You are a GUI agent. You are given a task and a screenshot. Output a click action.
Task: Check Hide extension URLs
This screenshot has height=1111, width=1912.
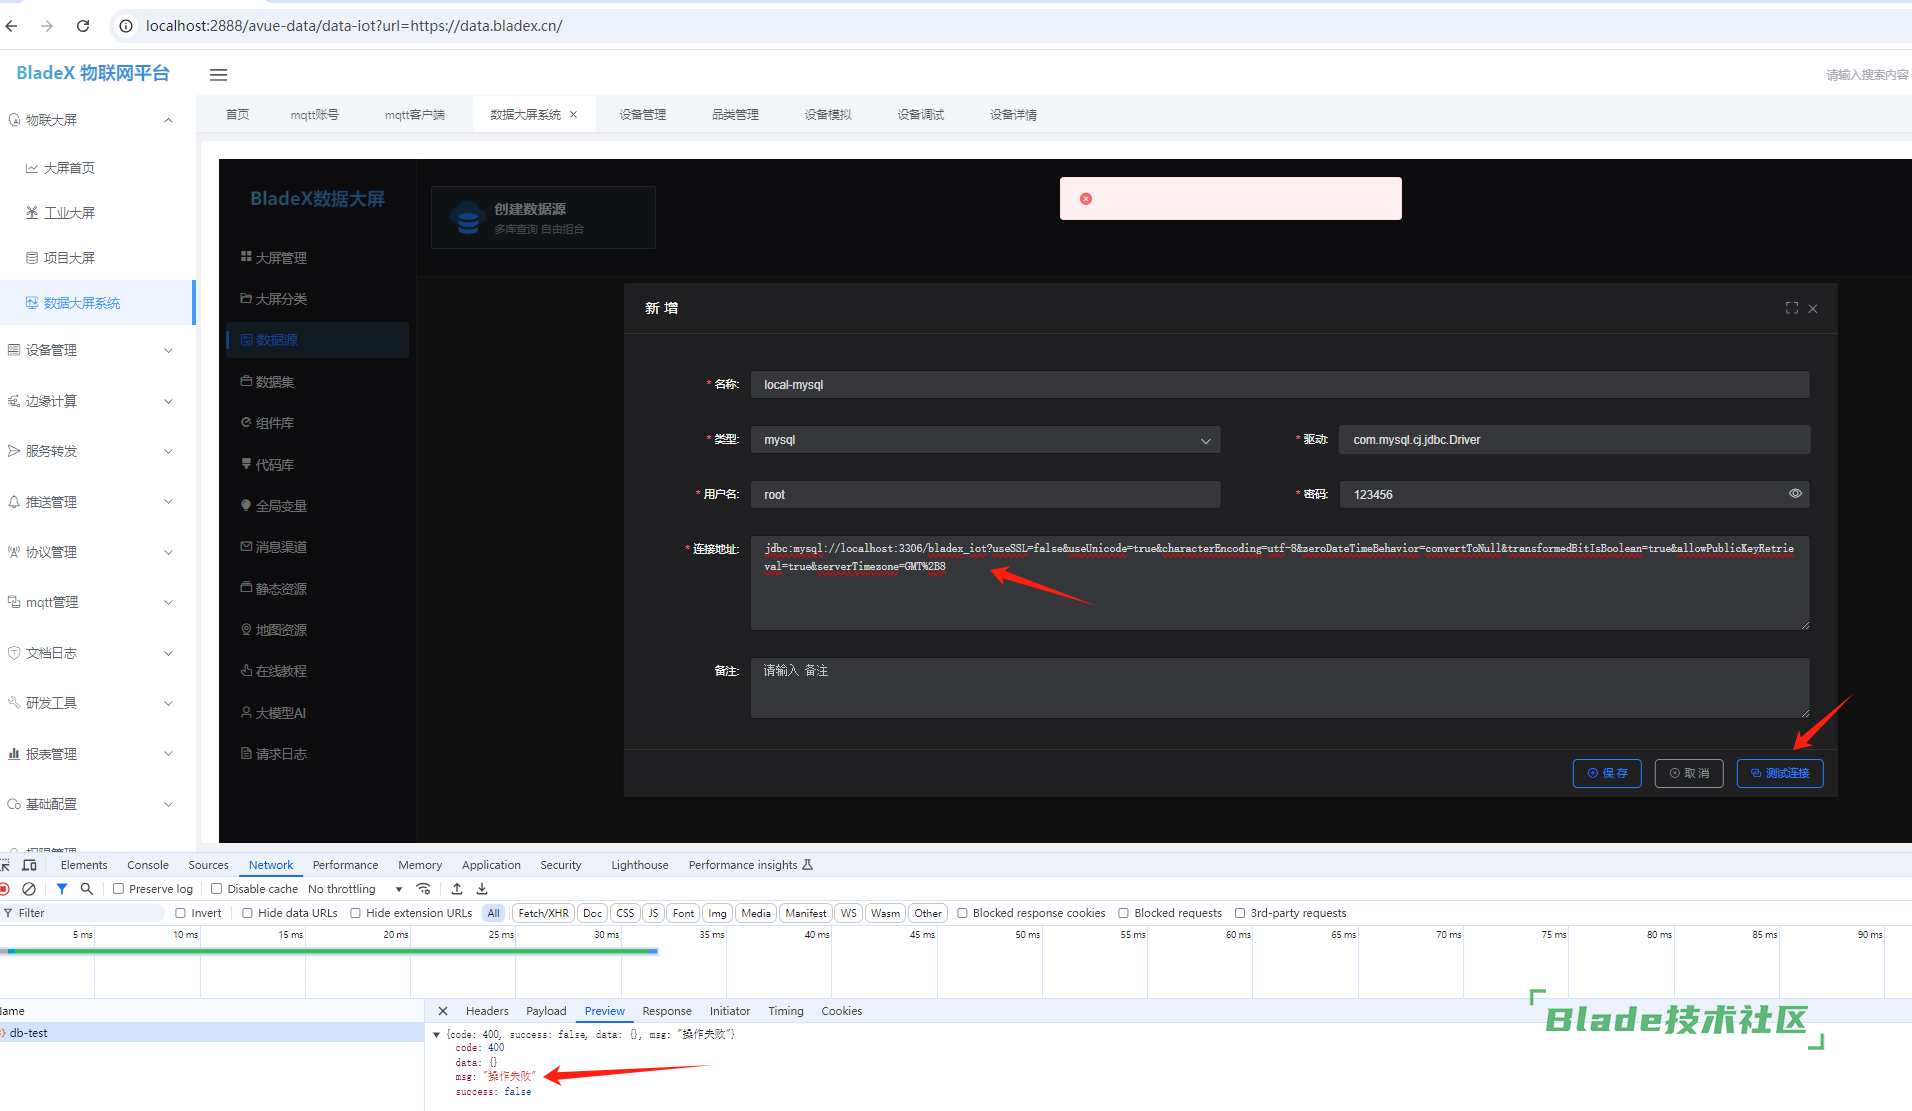tap(355, 913)
